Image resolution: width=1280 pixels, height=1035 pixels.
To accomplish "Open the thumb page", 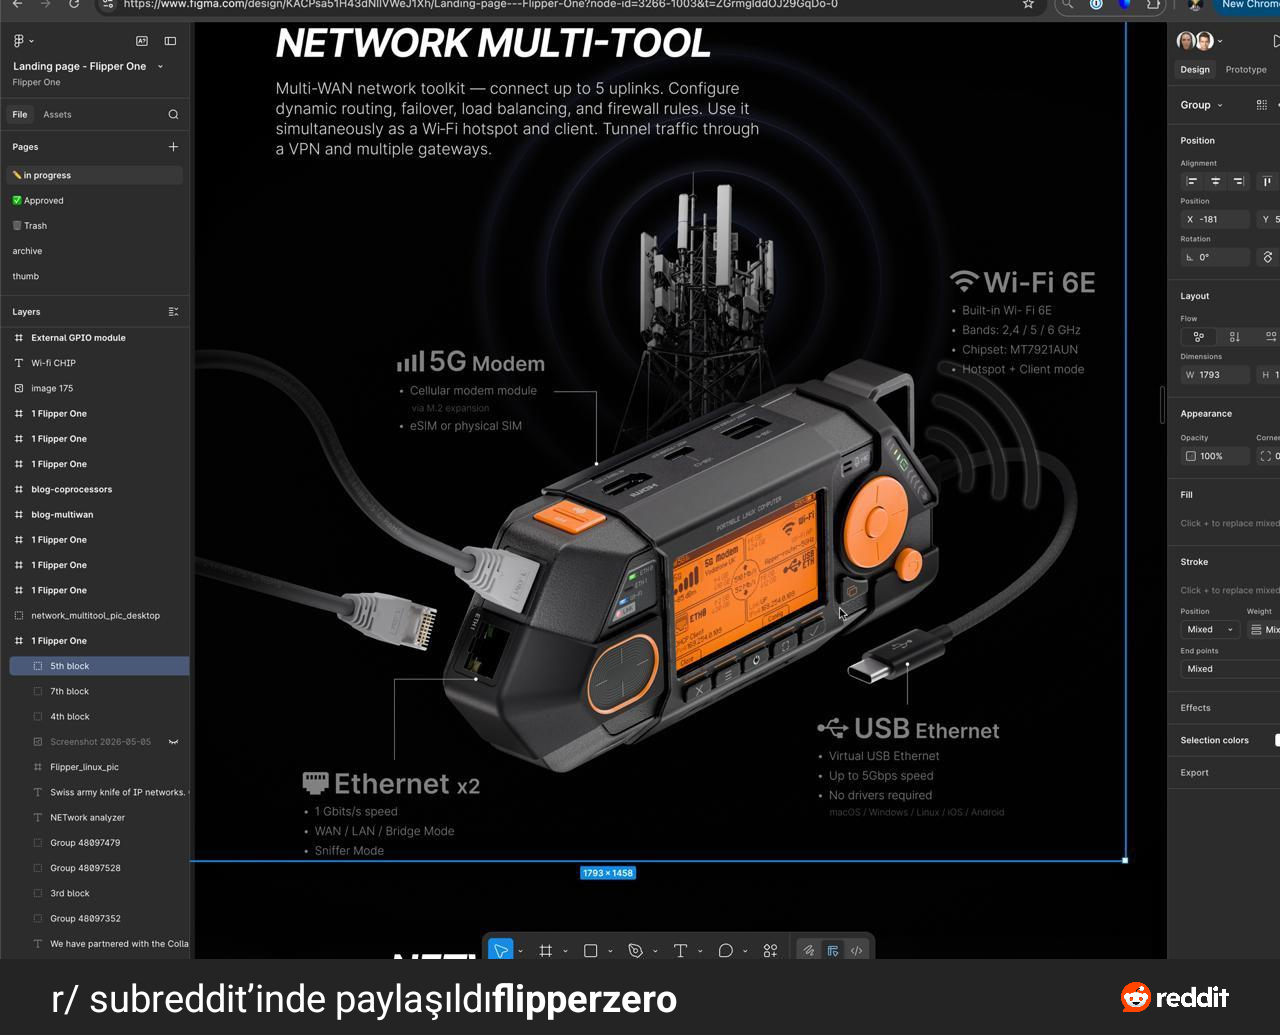I will [x=95, y=276].
